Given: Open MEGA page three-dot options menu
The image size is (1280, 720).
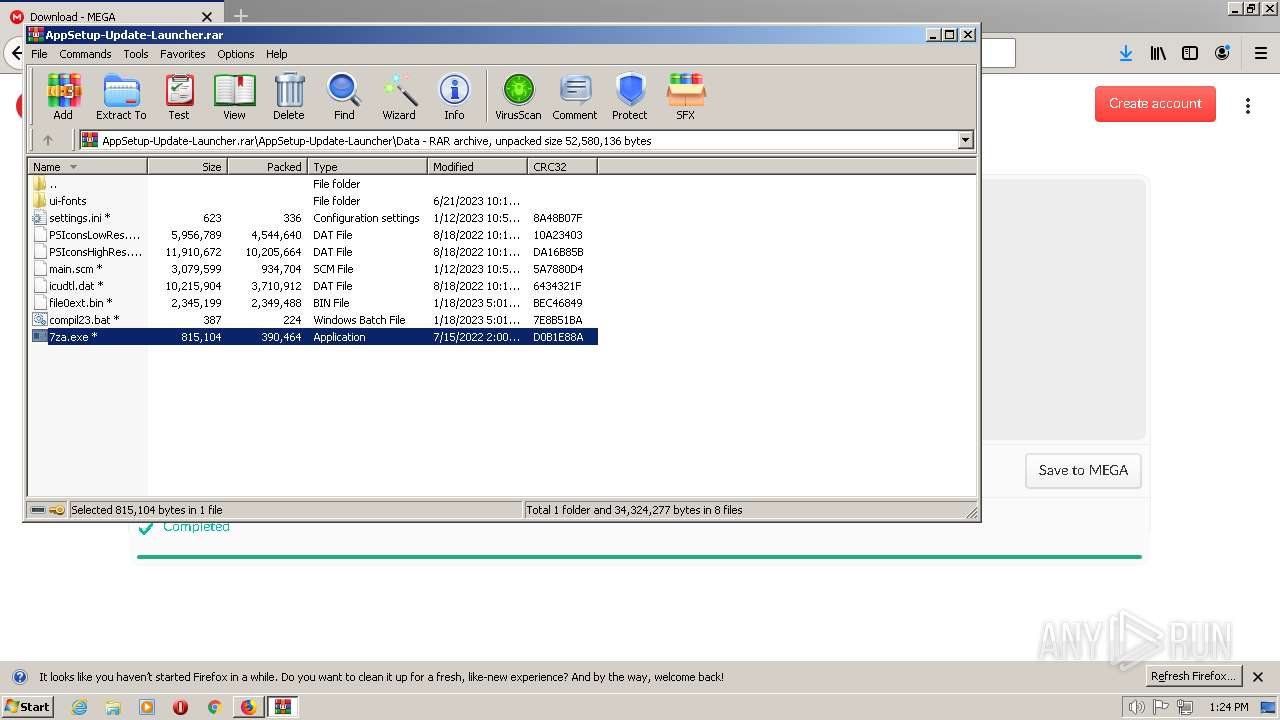Looking at the screenshot, I should click(x=1248, y=104).
